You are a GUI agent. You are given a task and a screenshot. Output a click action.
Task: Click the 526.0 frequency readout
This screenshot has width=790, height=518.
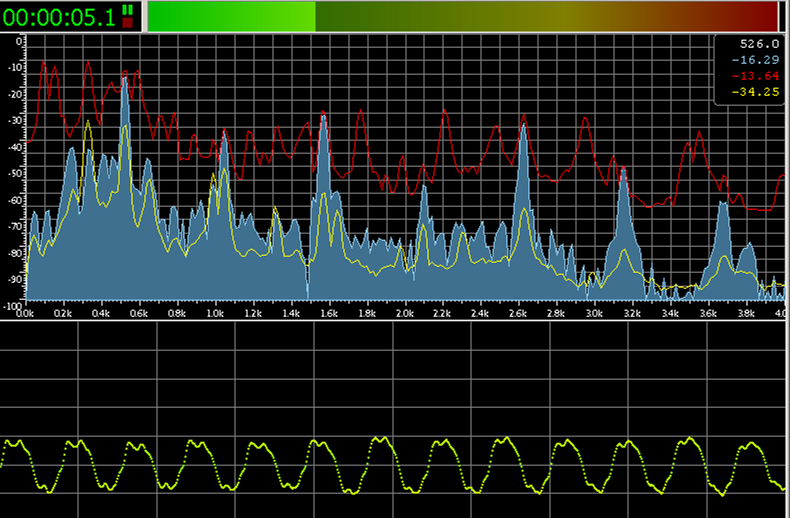(x=759, y=44)
